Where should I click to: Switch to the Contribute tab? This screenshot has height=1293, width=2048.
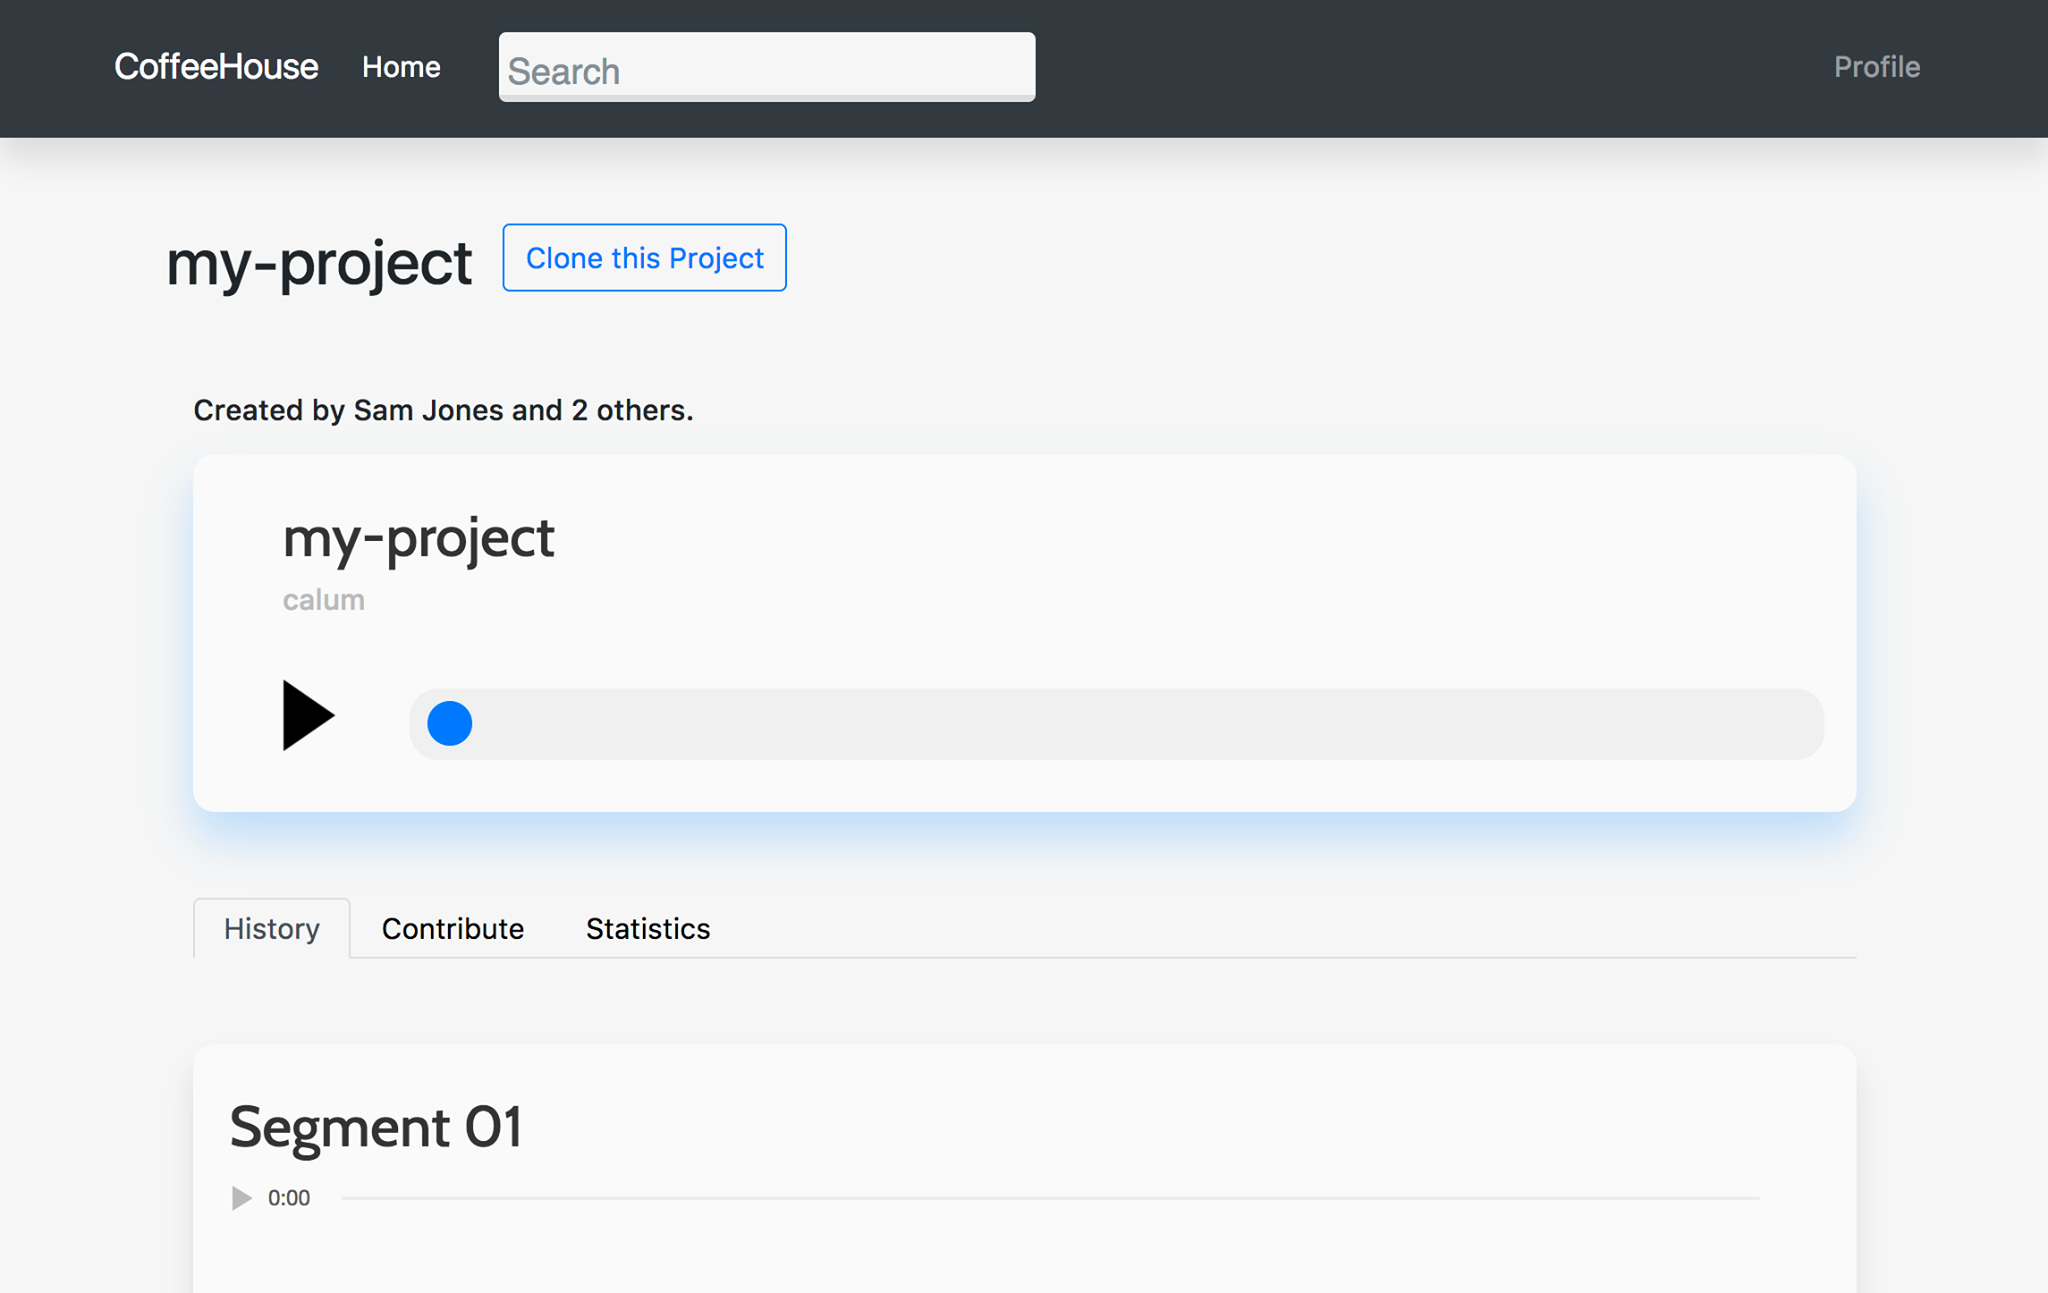click(x=452, y=928)
